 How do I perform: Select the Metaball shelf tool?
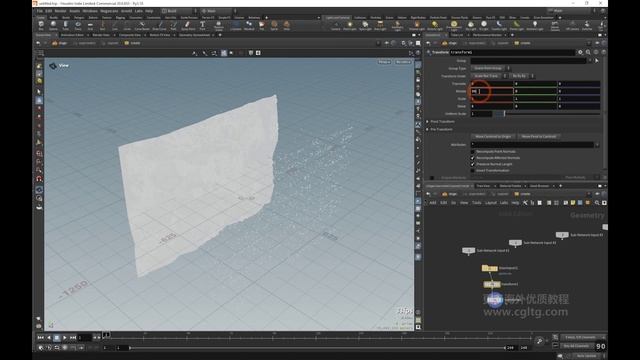[x=249, y=25]
